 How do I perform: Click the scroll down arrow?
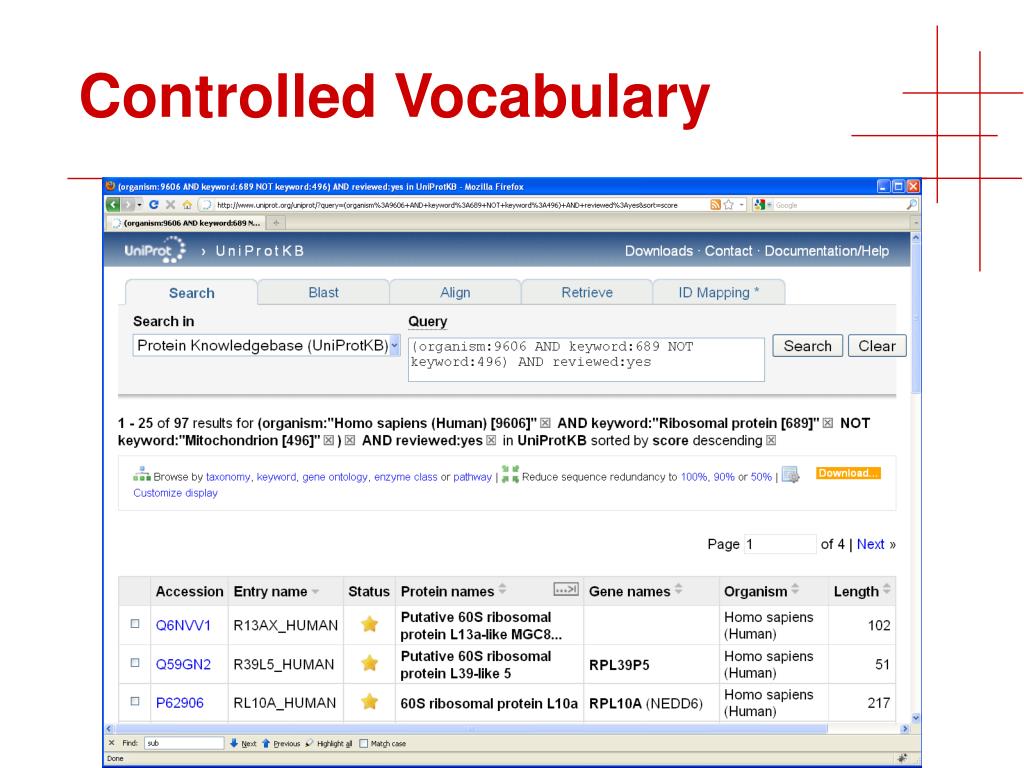[x=916, y=718]
